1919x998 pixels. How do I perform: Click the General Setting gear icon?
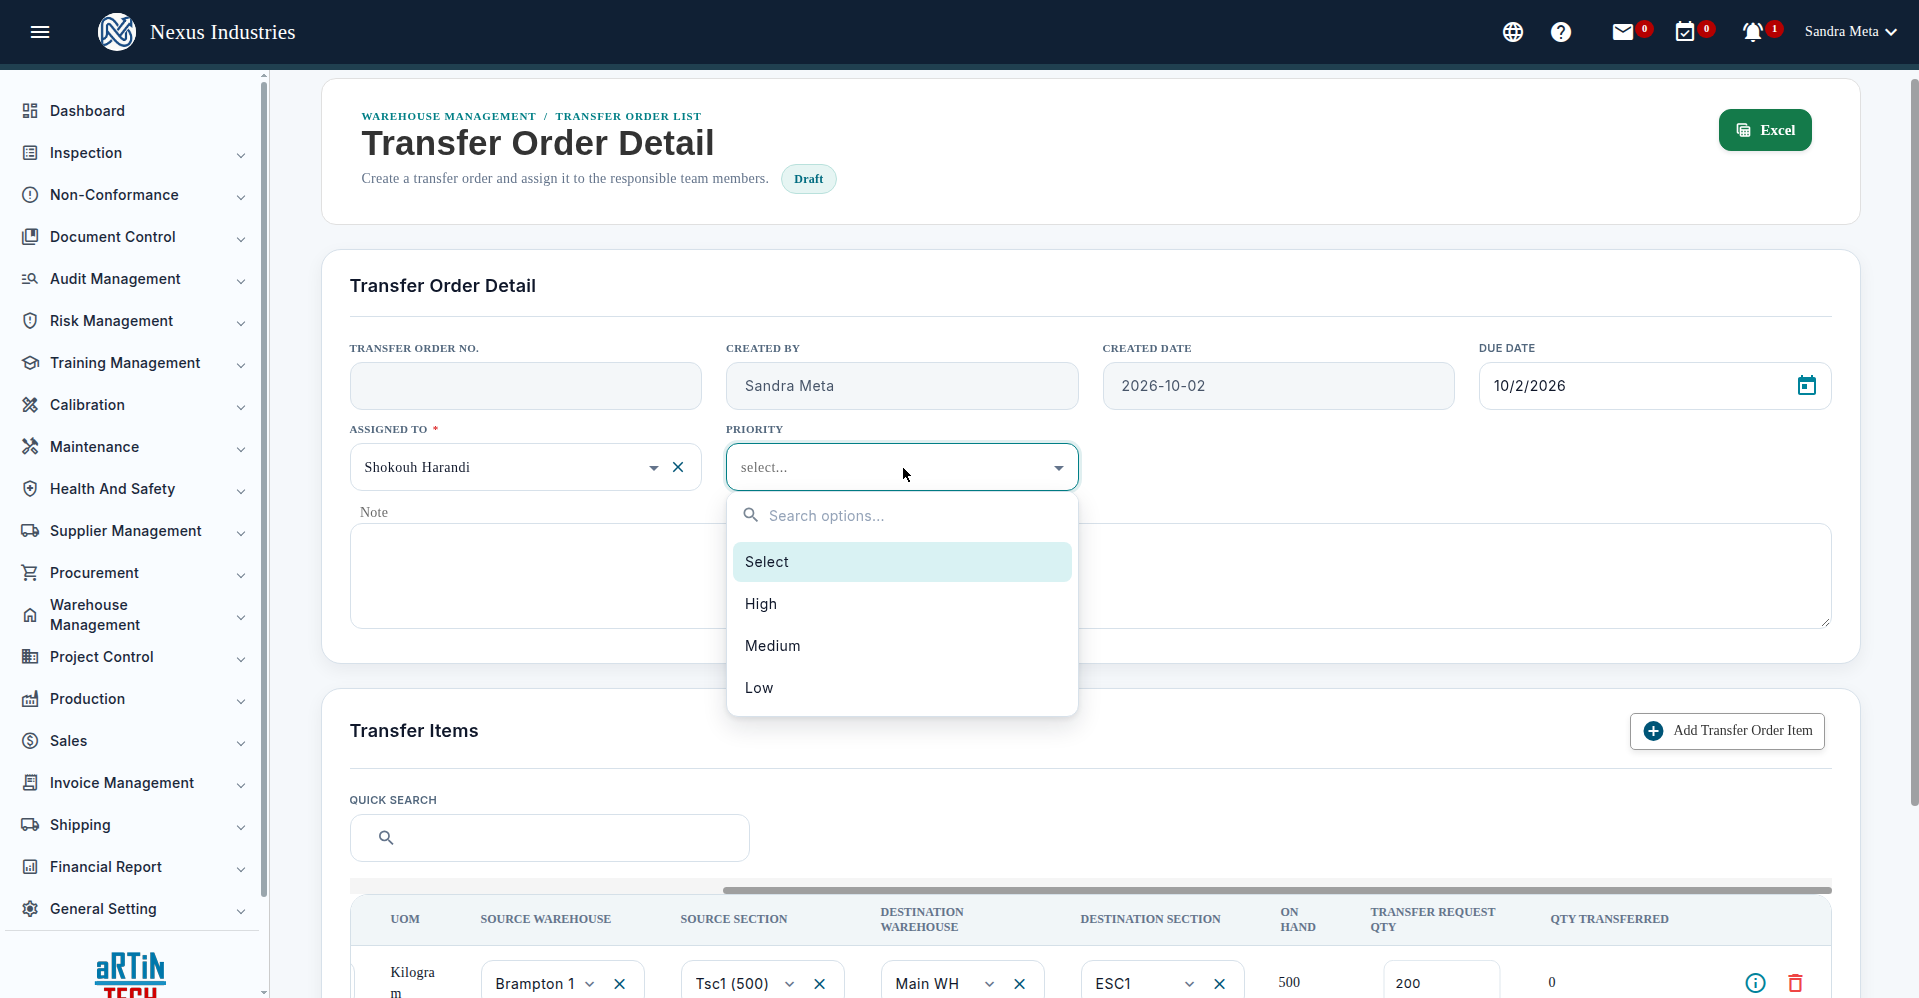click(30, 909)
